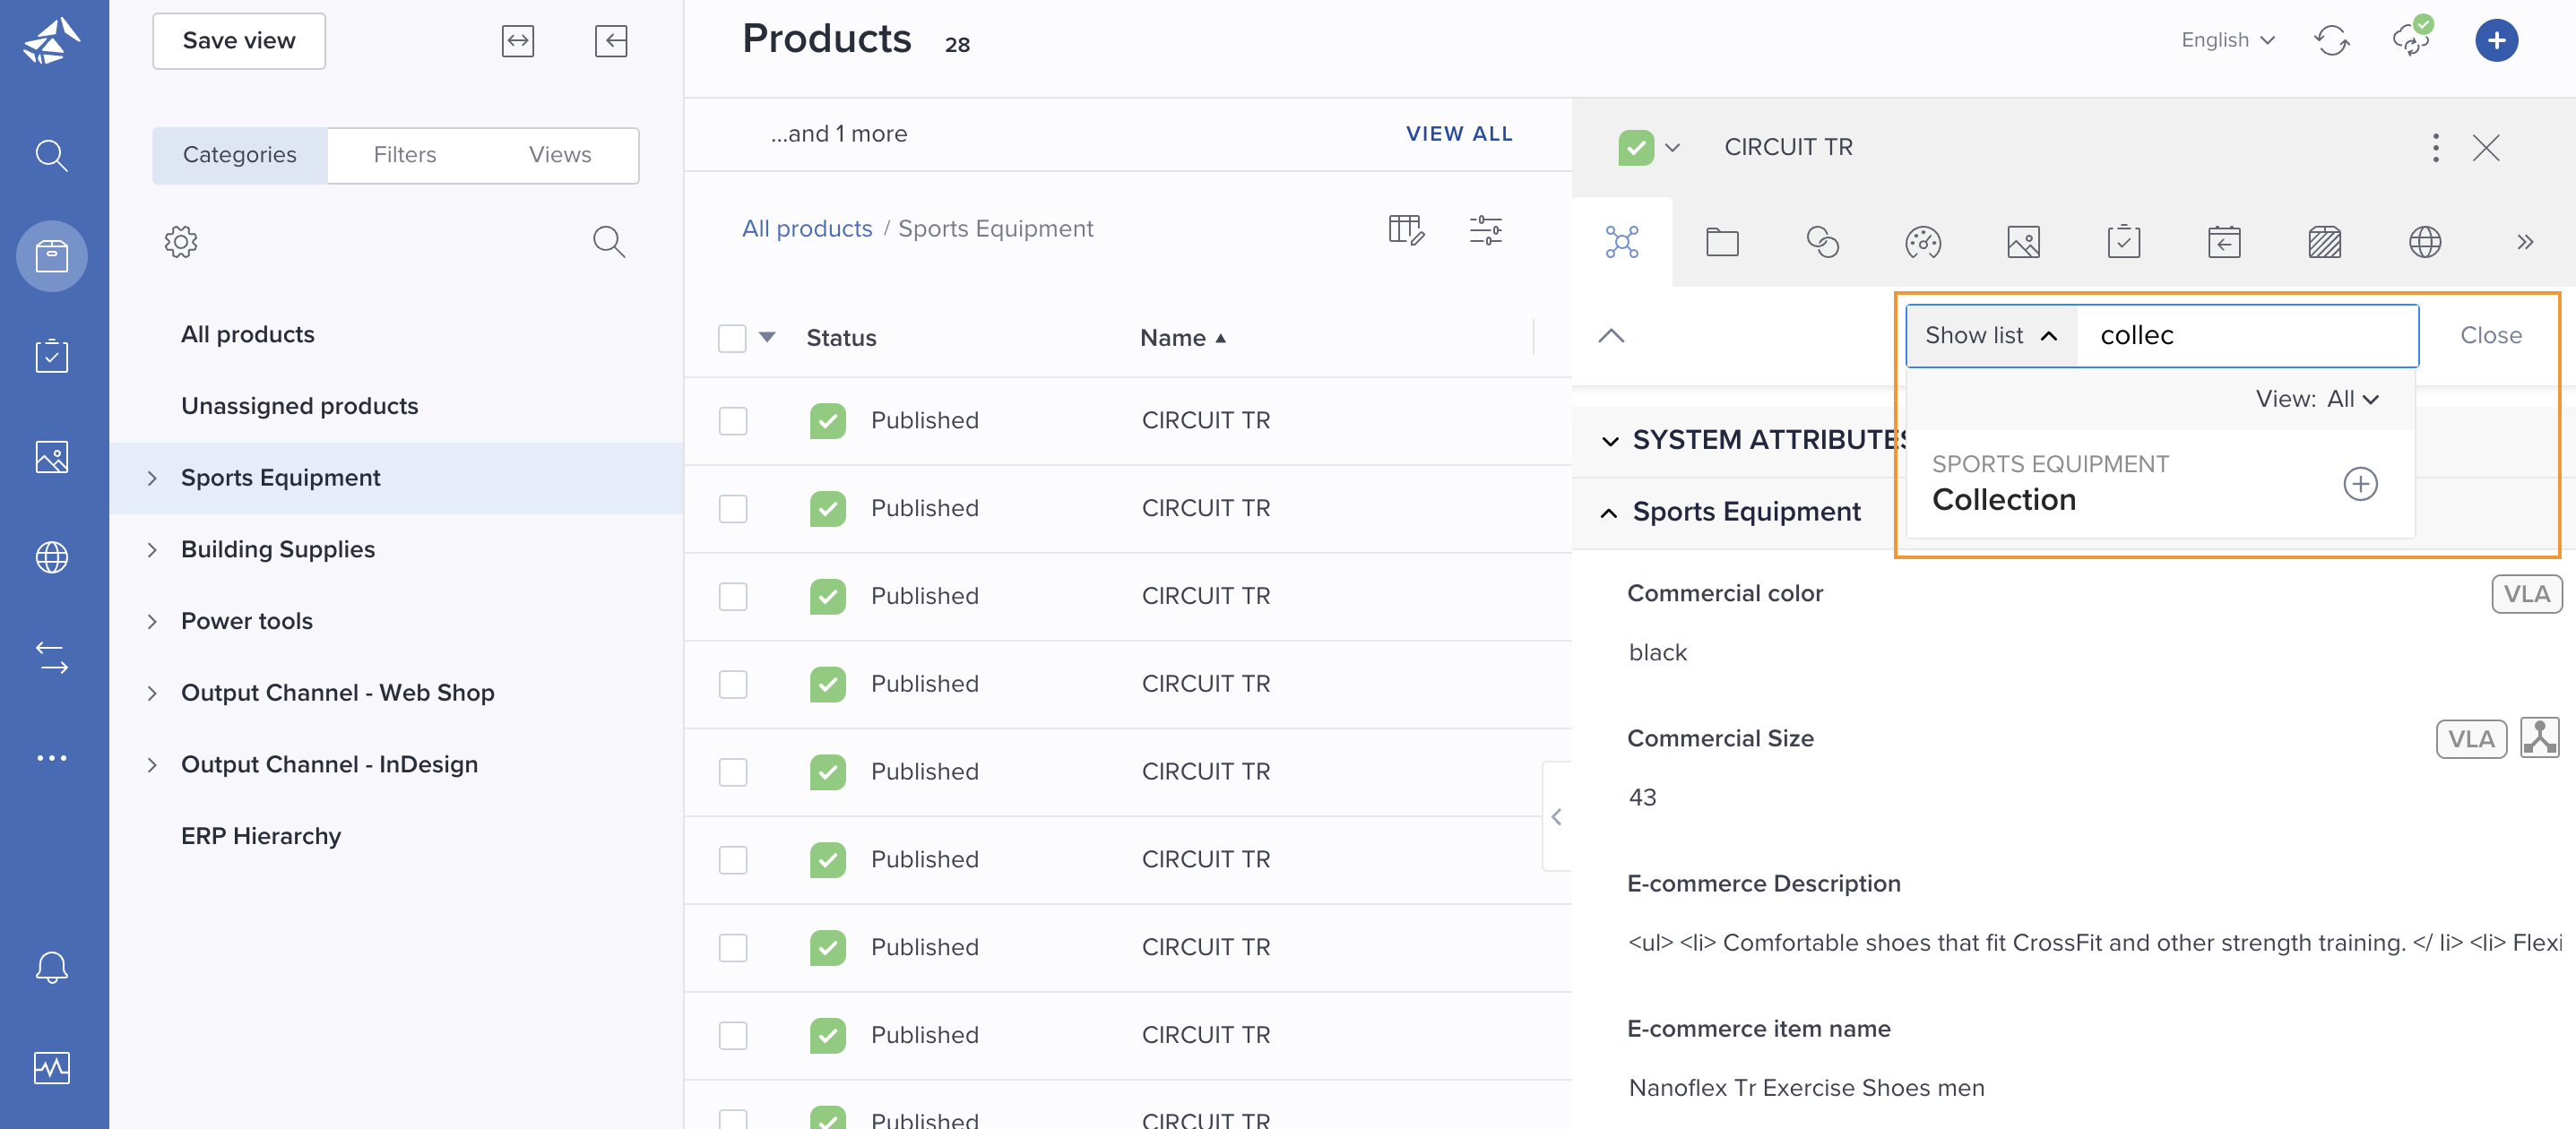Collapse the left panel with arrow icon
This screenshot has height=1129, width=2576.
[x=611, y=41]
